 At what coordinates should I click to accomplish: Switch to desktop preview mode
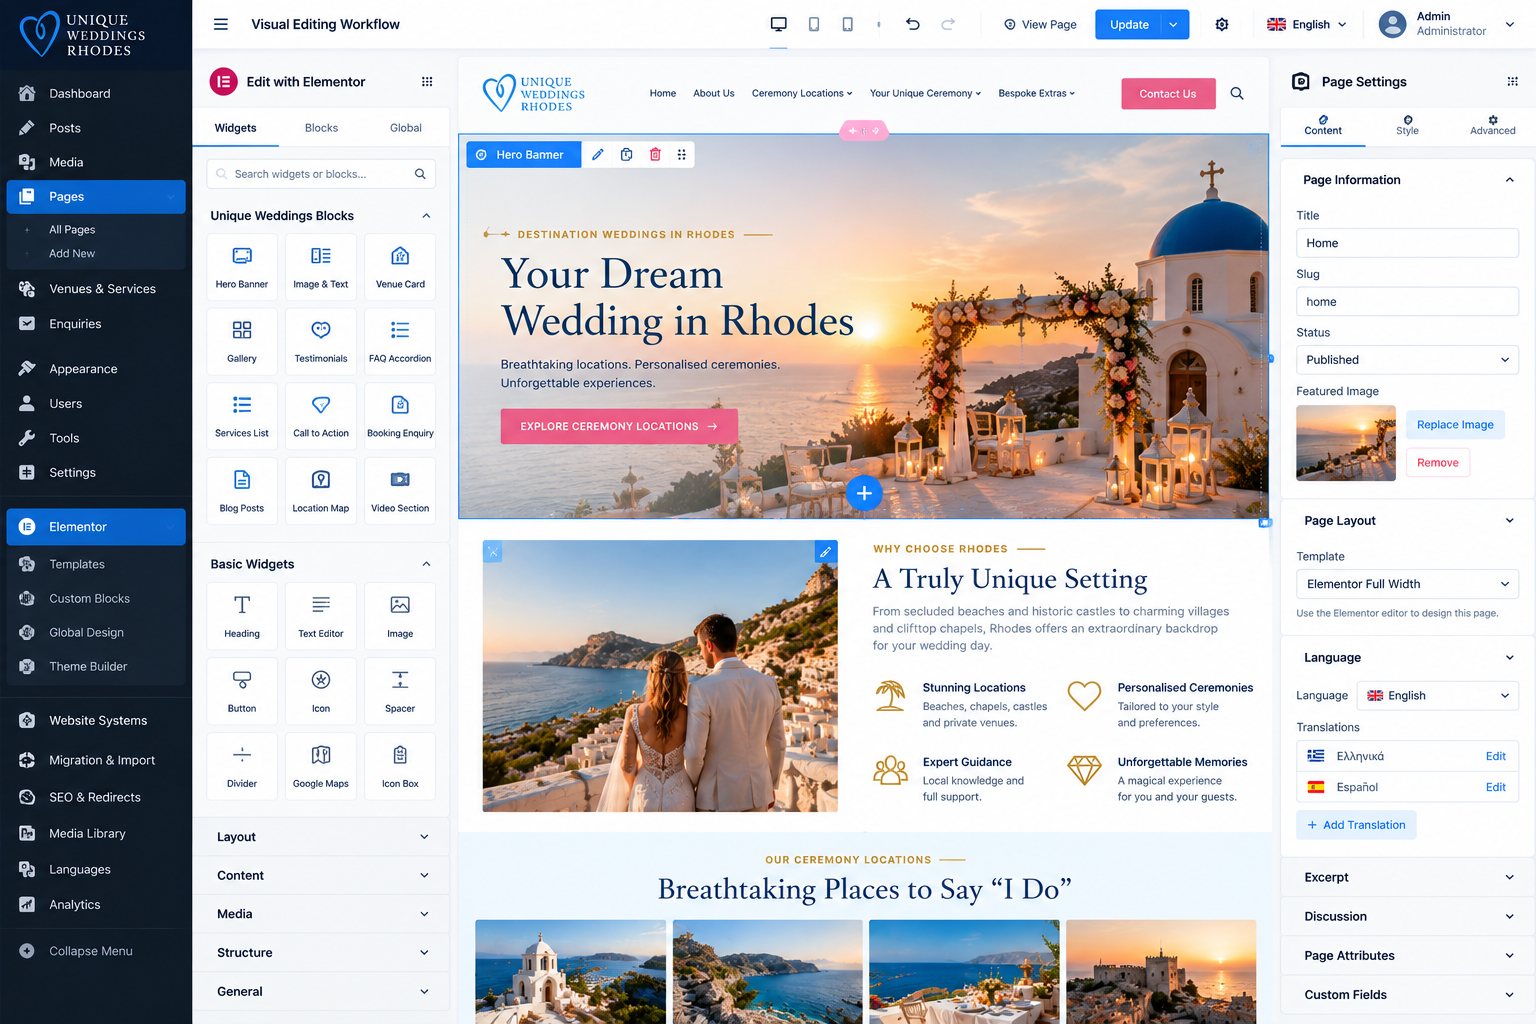778,24
